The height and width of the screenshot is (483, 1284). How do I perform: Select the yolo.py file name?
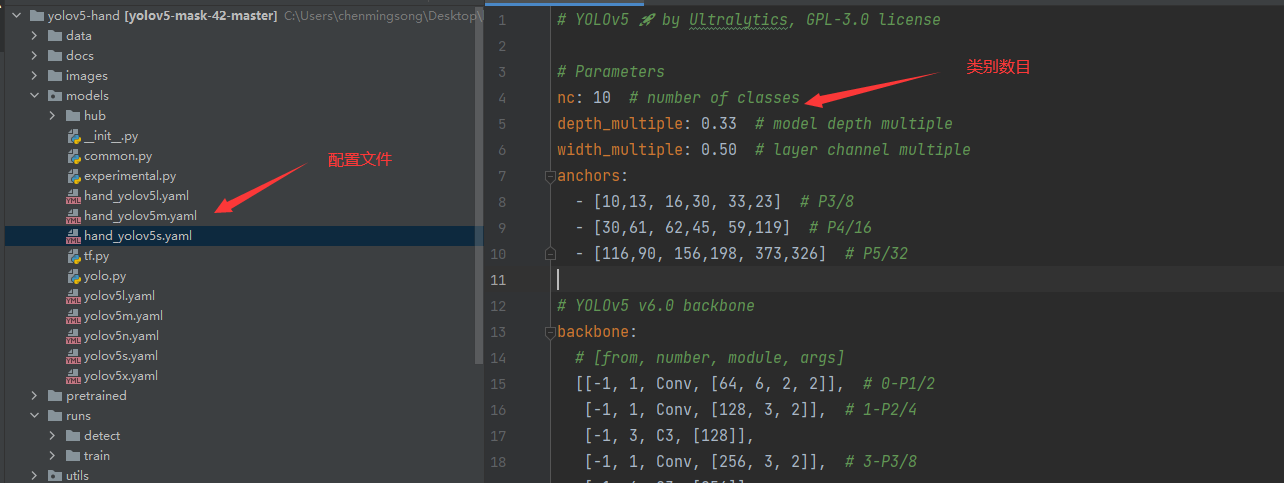105,276
